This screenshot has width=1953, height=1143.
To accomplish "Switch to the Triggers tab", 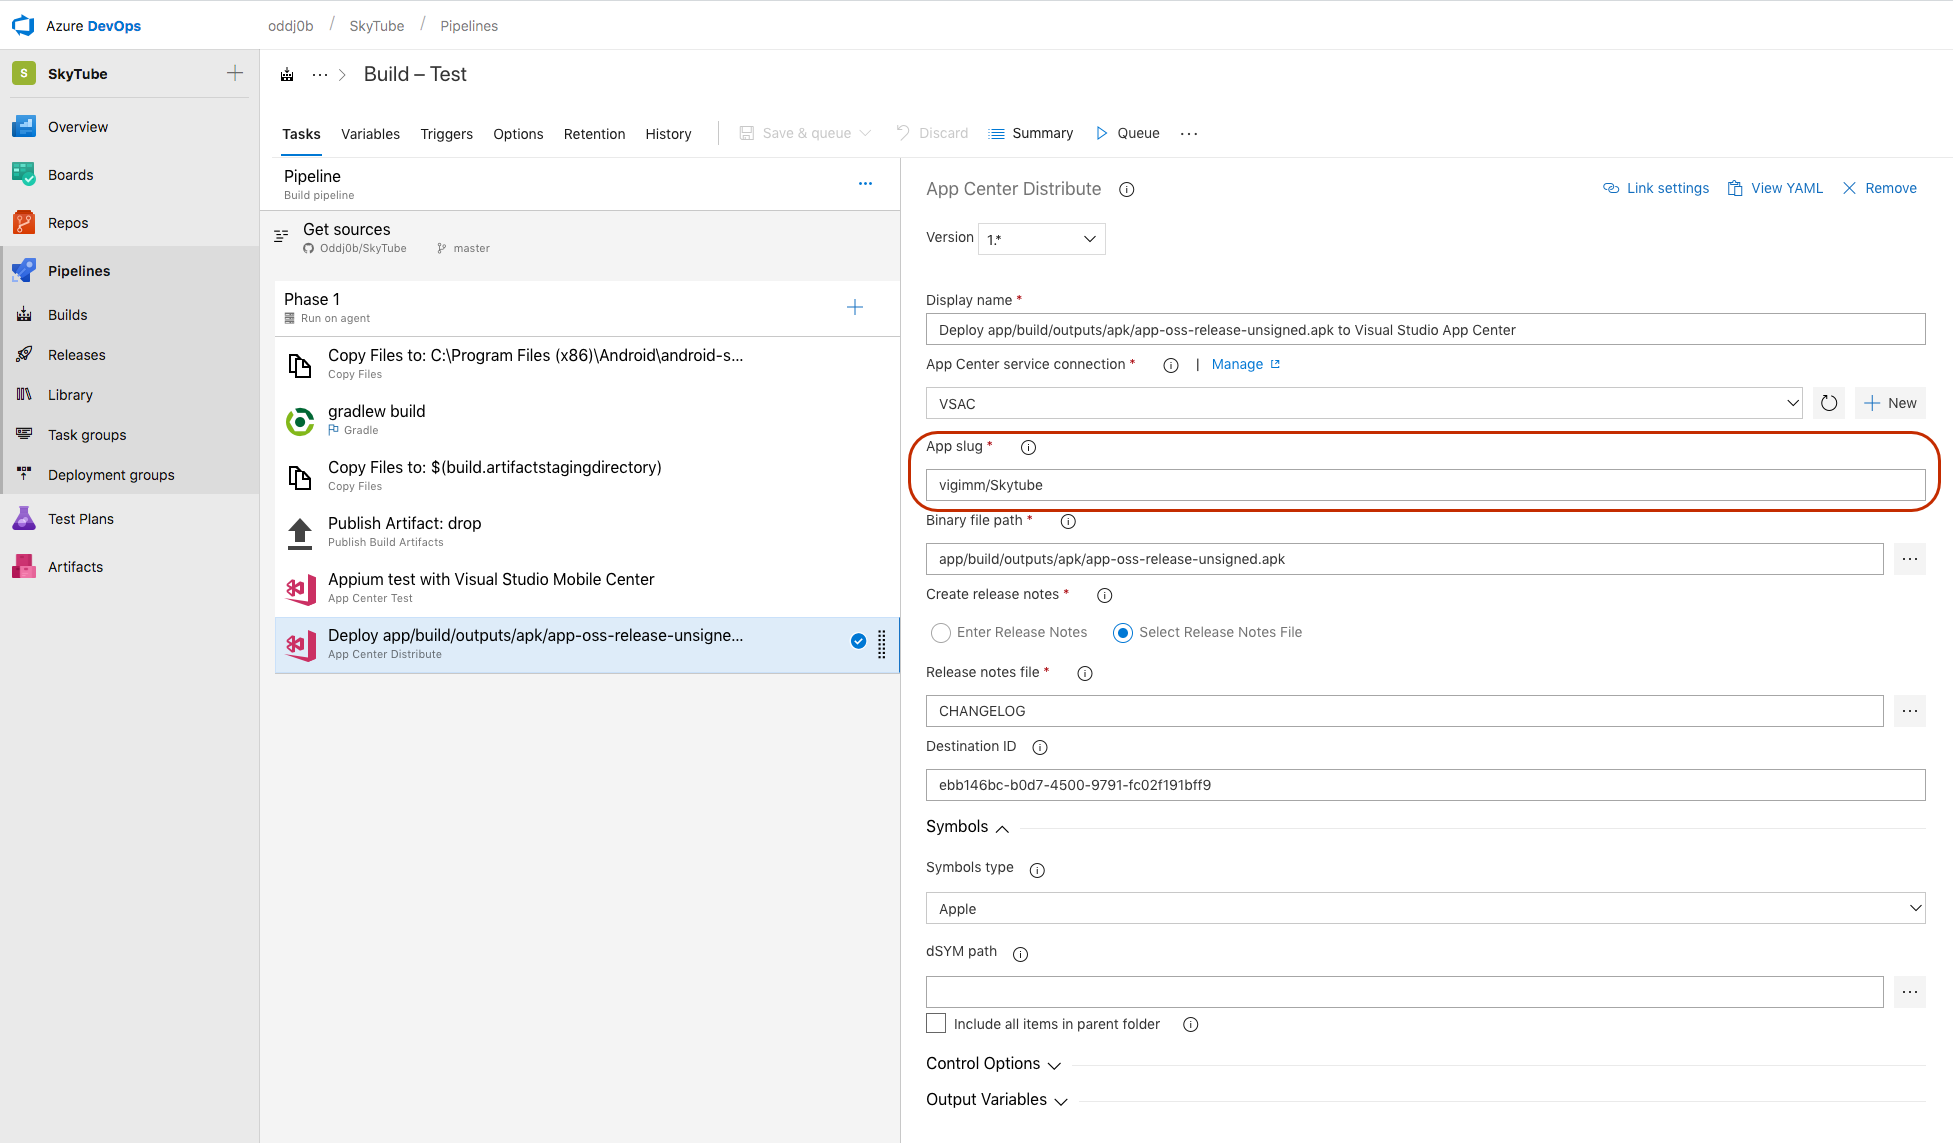I will tap(446, 133).
